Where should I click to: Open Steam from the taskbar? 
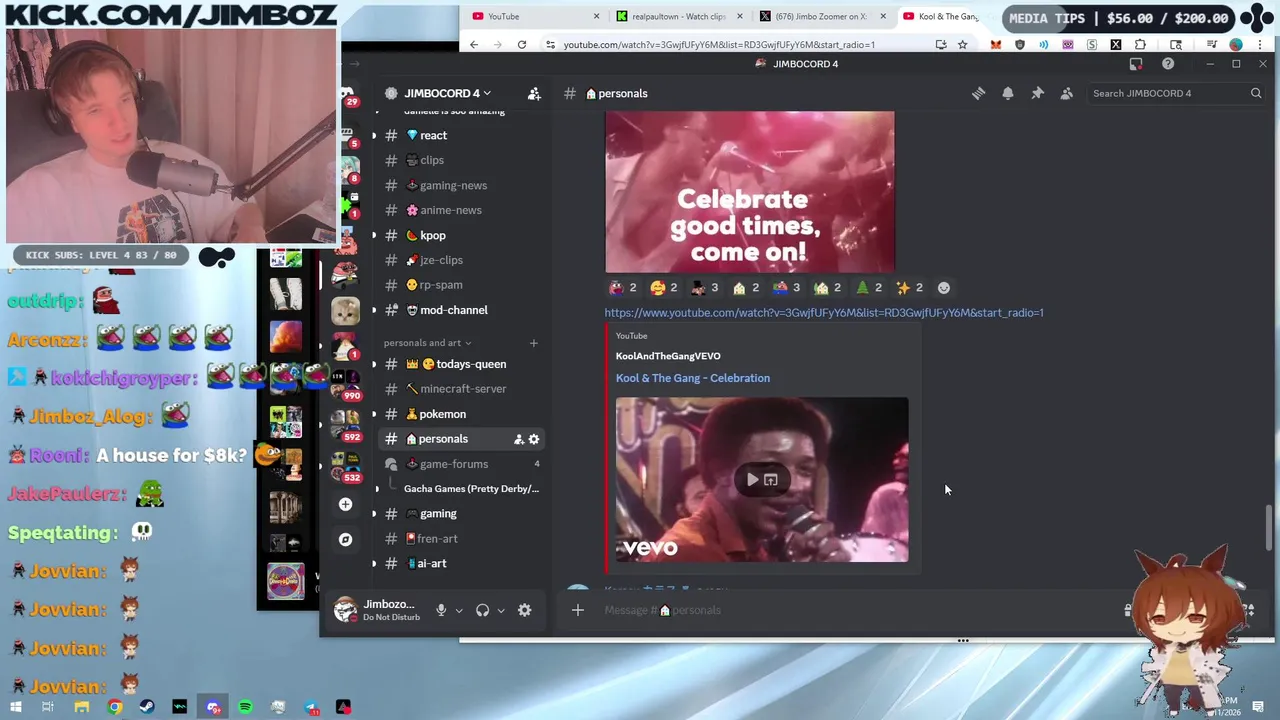(147, 707)
